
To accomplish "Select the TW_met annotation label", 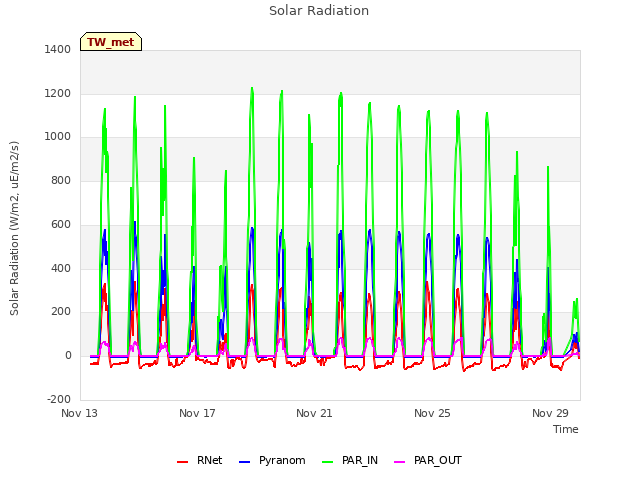I will click(111, 42).
